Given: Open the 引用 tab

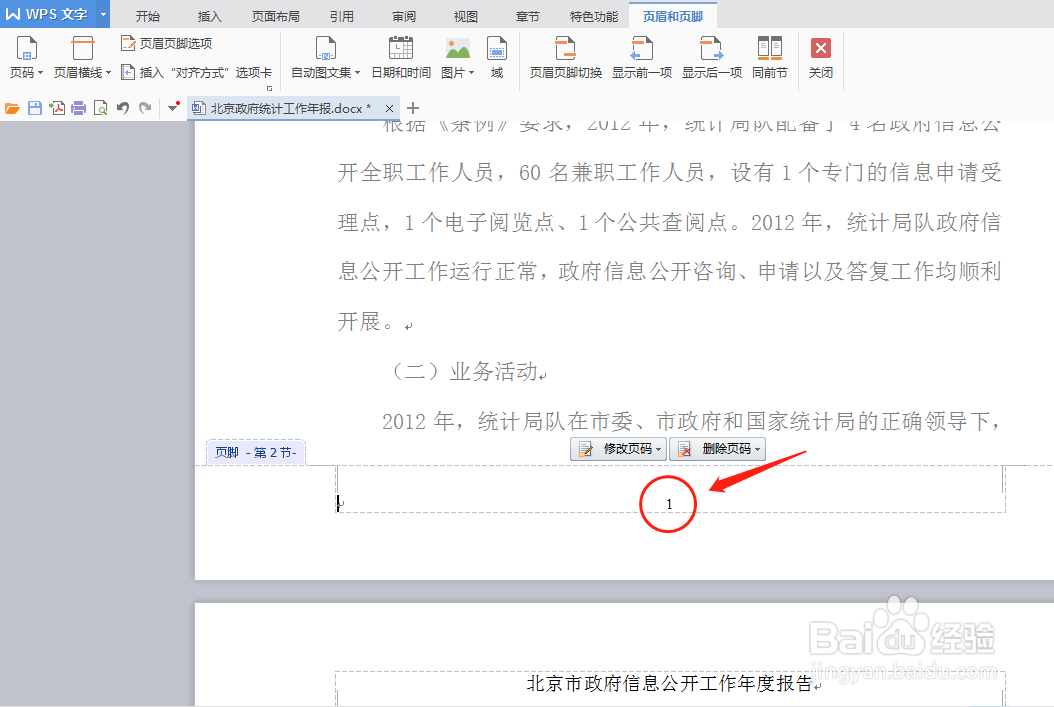Looking at the screenshot, I should click(x=342, y=16).
